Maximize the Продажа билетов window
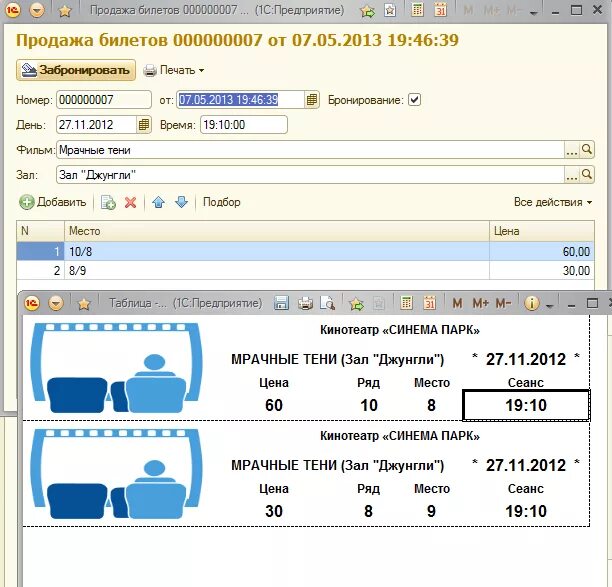Screen dimensions: 612x587 pos(576,10)
